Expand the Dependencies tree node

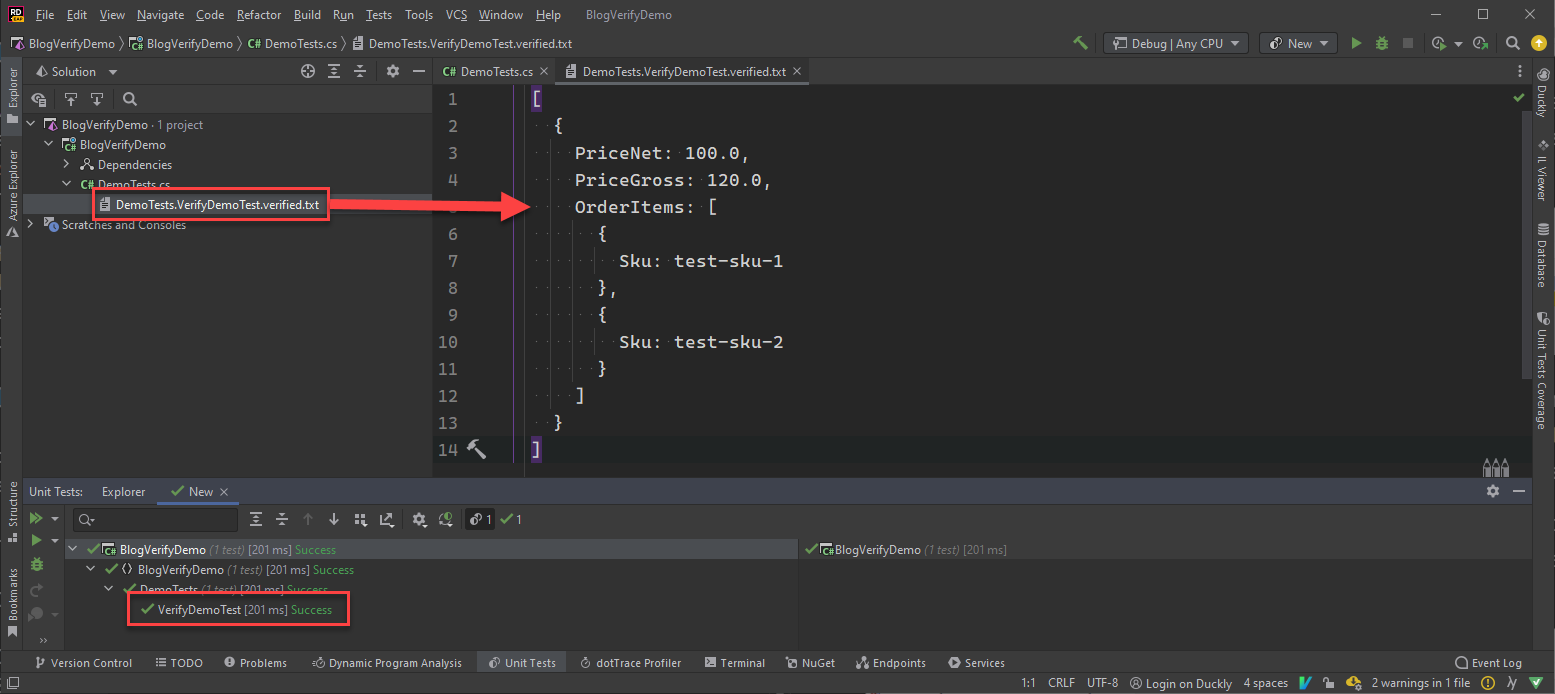(67, 165)
